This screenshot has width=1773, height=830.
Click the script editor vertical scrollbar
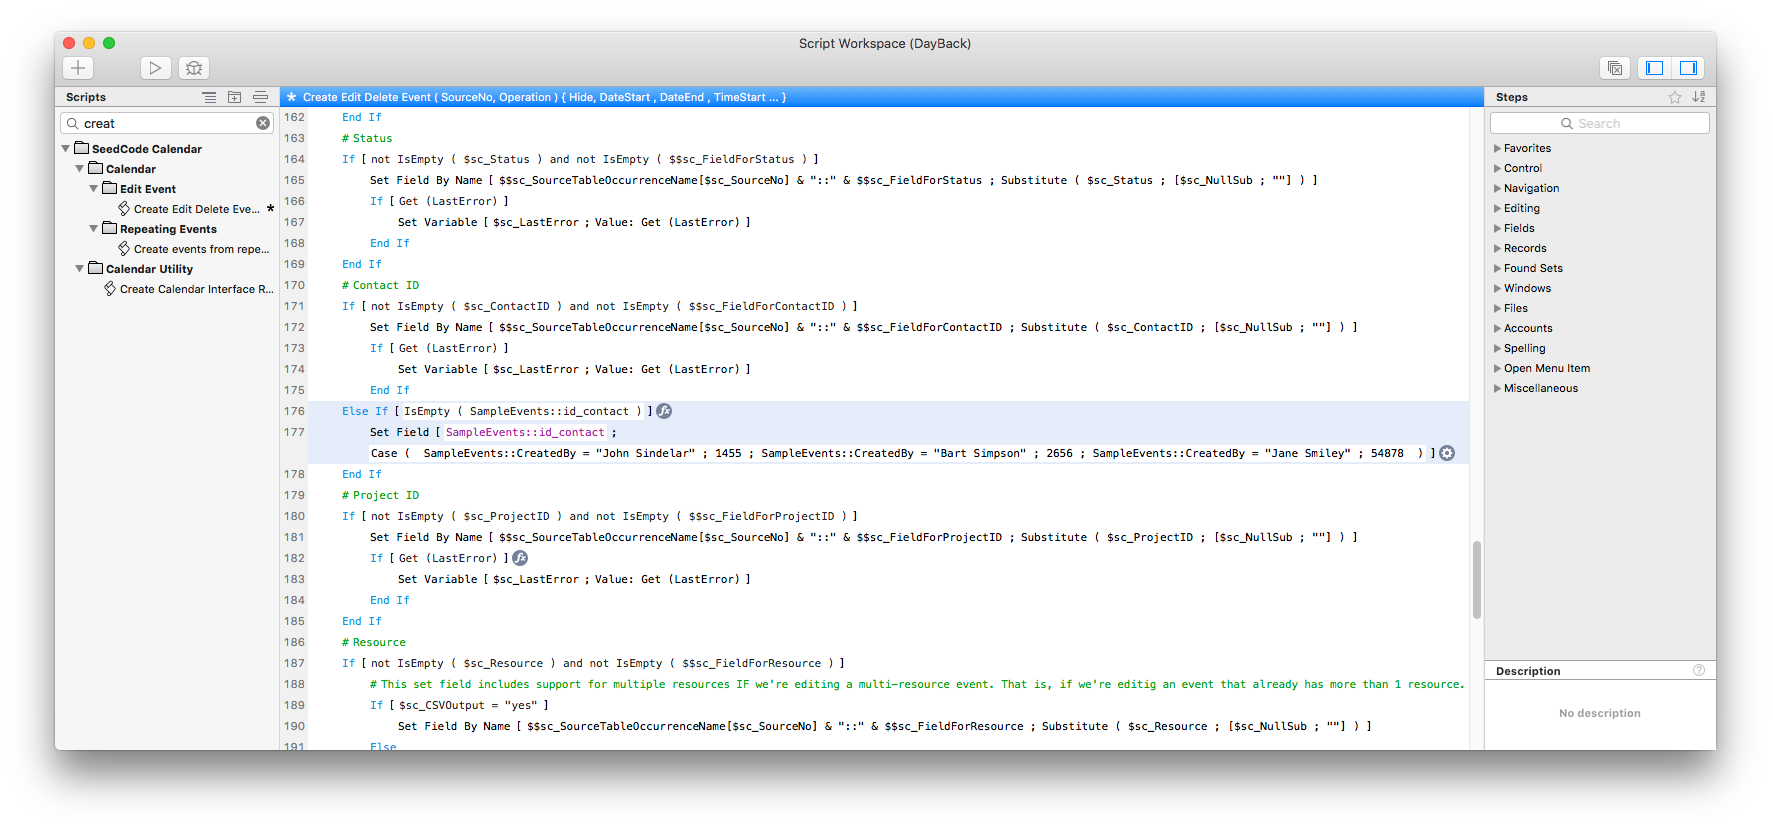coord(1476,580)
